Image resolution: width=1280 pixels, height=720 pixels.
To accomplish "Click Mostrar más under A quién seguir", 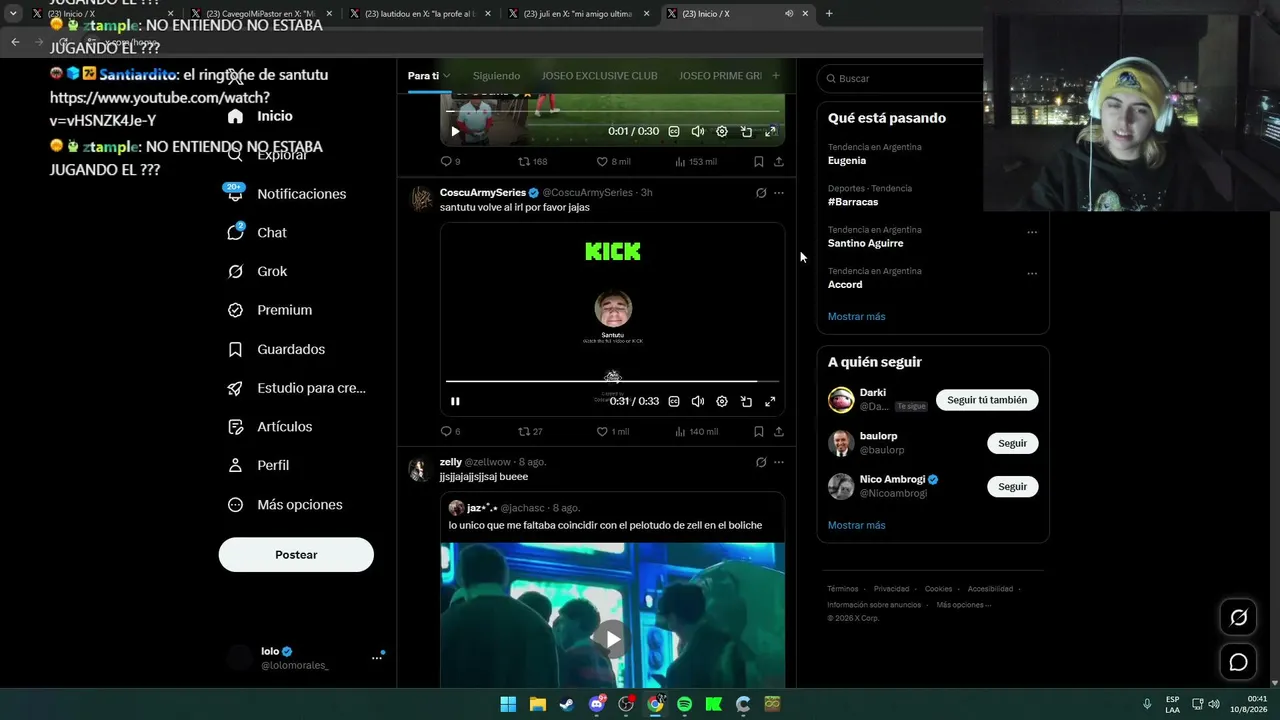I will pos(856,525).
